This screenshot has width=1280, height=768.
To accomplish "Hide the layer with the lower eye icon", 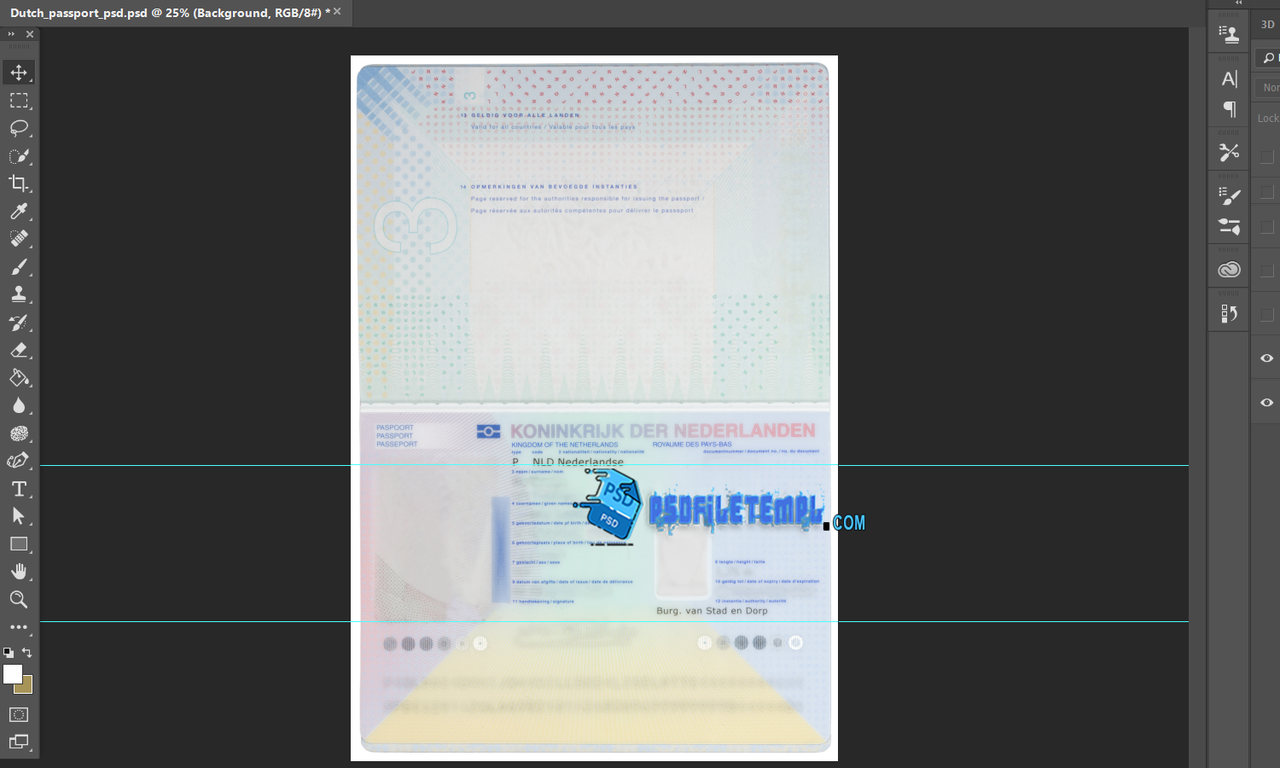I will pyautogui.click(x=1267, y=402).
